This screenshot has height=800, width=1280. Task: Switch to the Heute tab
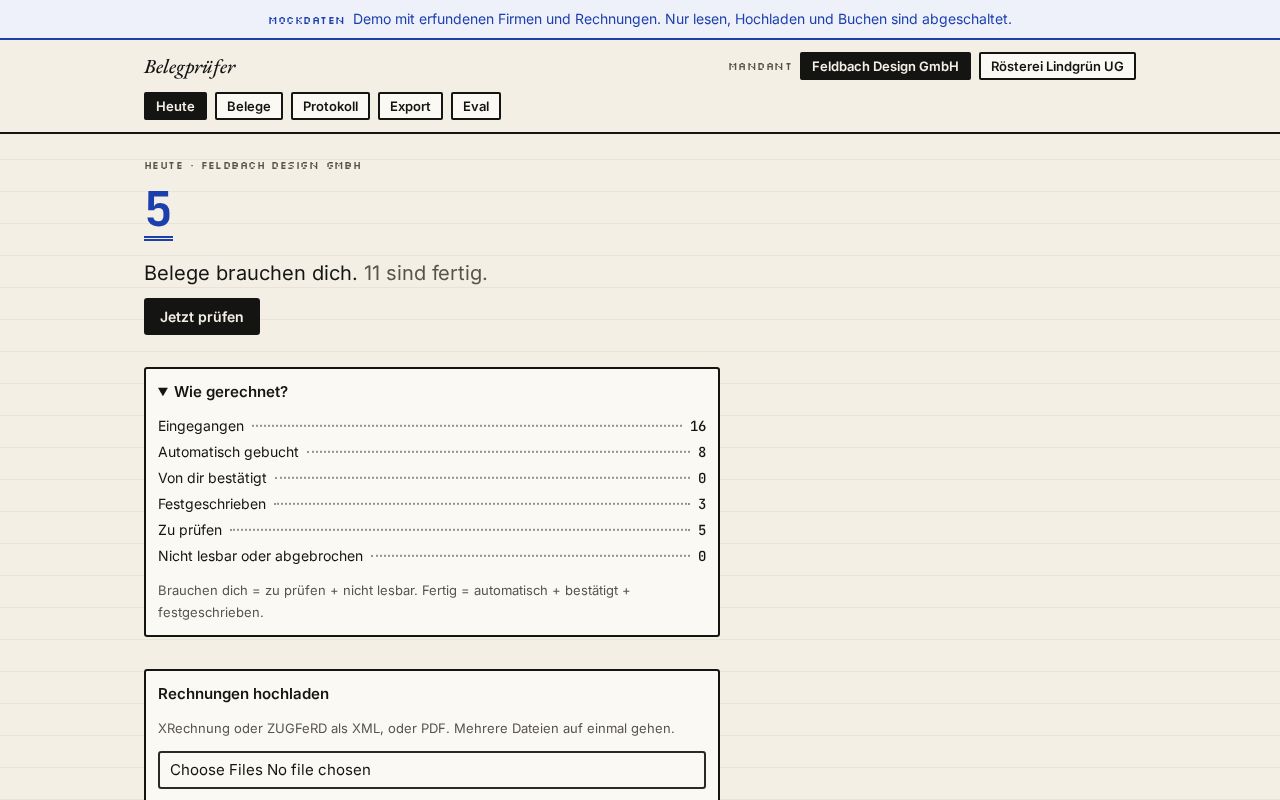click(x=175, y=106)
